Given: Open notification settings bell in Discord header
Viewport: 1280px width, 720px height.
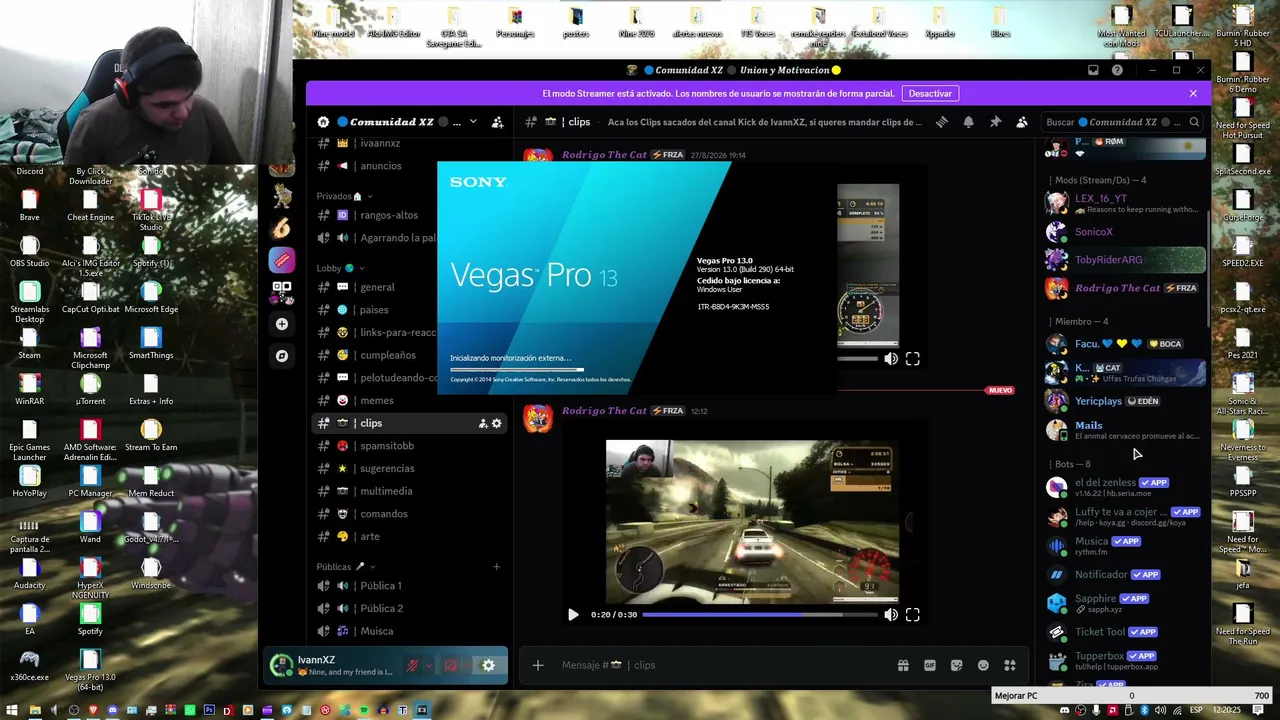Looking at the screenshot, I should 968,122.
